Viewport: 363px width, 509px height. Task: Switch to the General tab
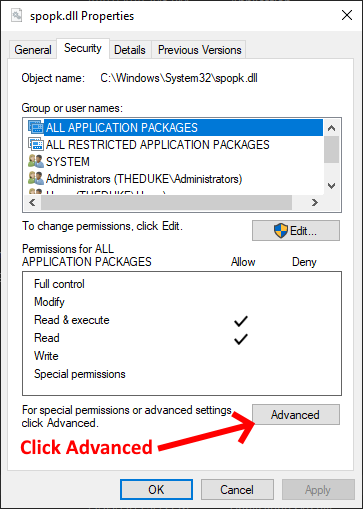click(33, 50)
